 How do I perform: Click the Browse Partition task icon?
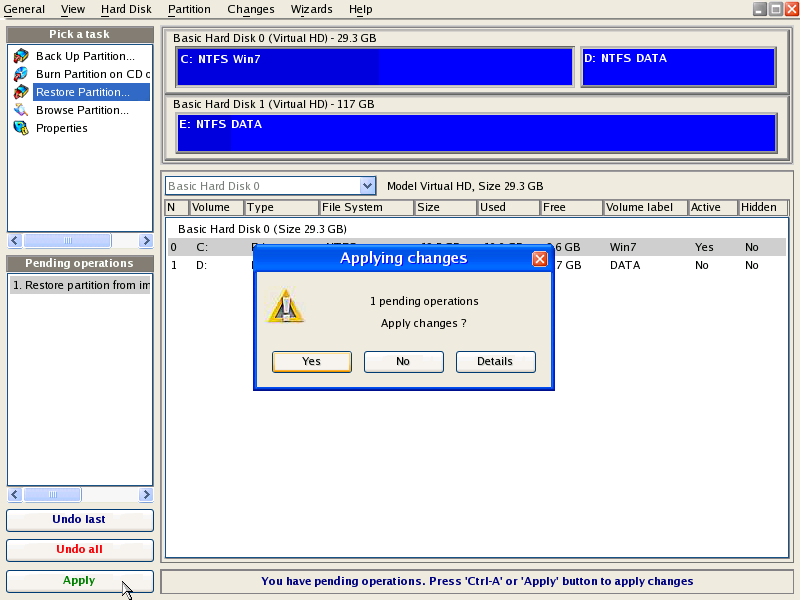(21, 110)
